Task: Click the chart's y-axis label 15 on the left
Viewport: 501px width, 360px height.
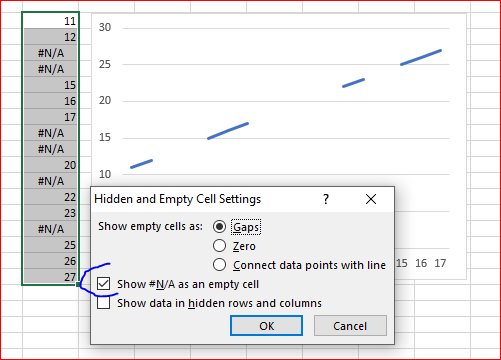Action: click(105, 137)
